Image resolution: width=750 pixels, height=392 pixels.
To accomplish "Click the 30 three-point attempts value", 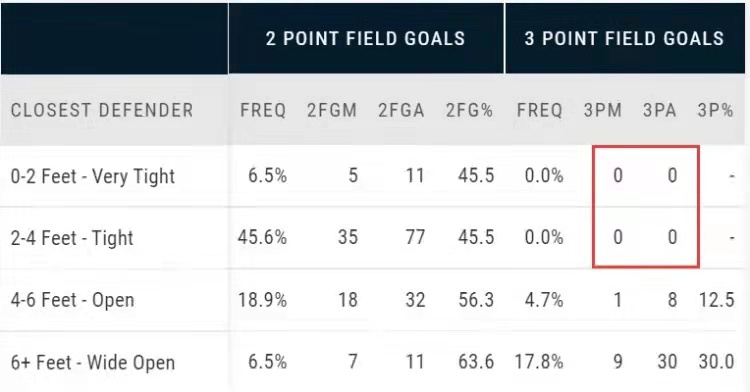I will pos(667,362).
